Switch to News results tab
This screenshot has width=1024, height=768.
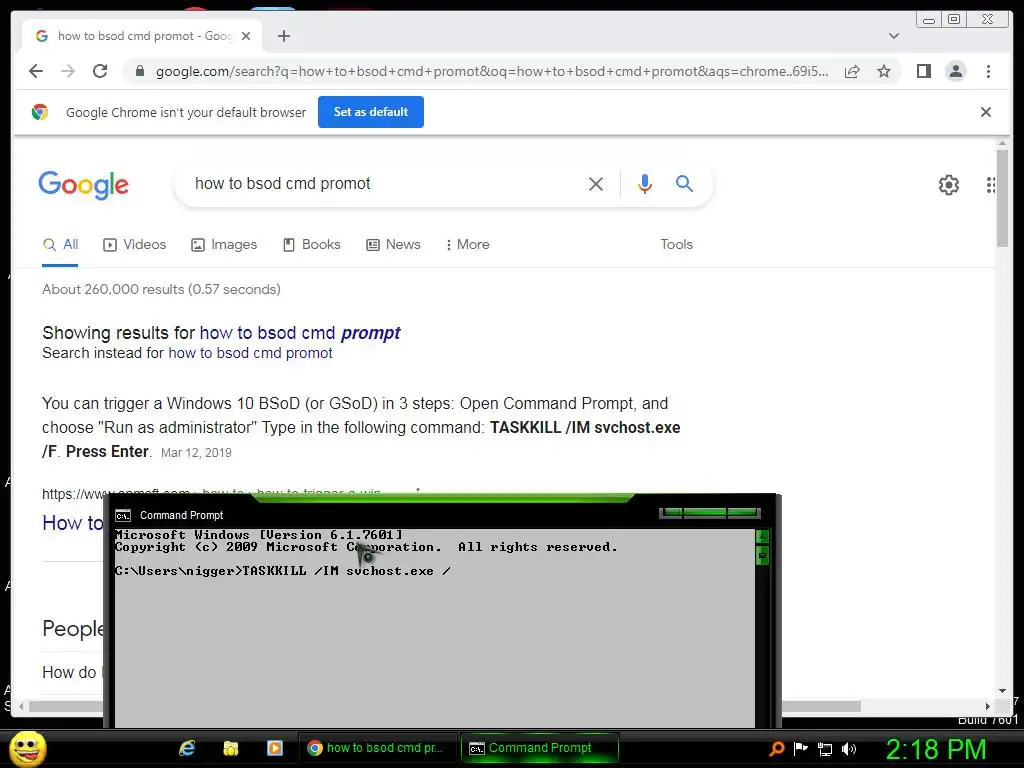click(x=393, y=245)
